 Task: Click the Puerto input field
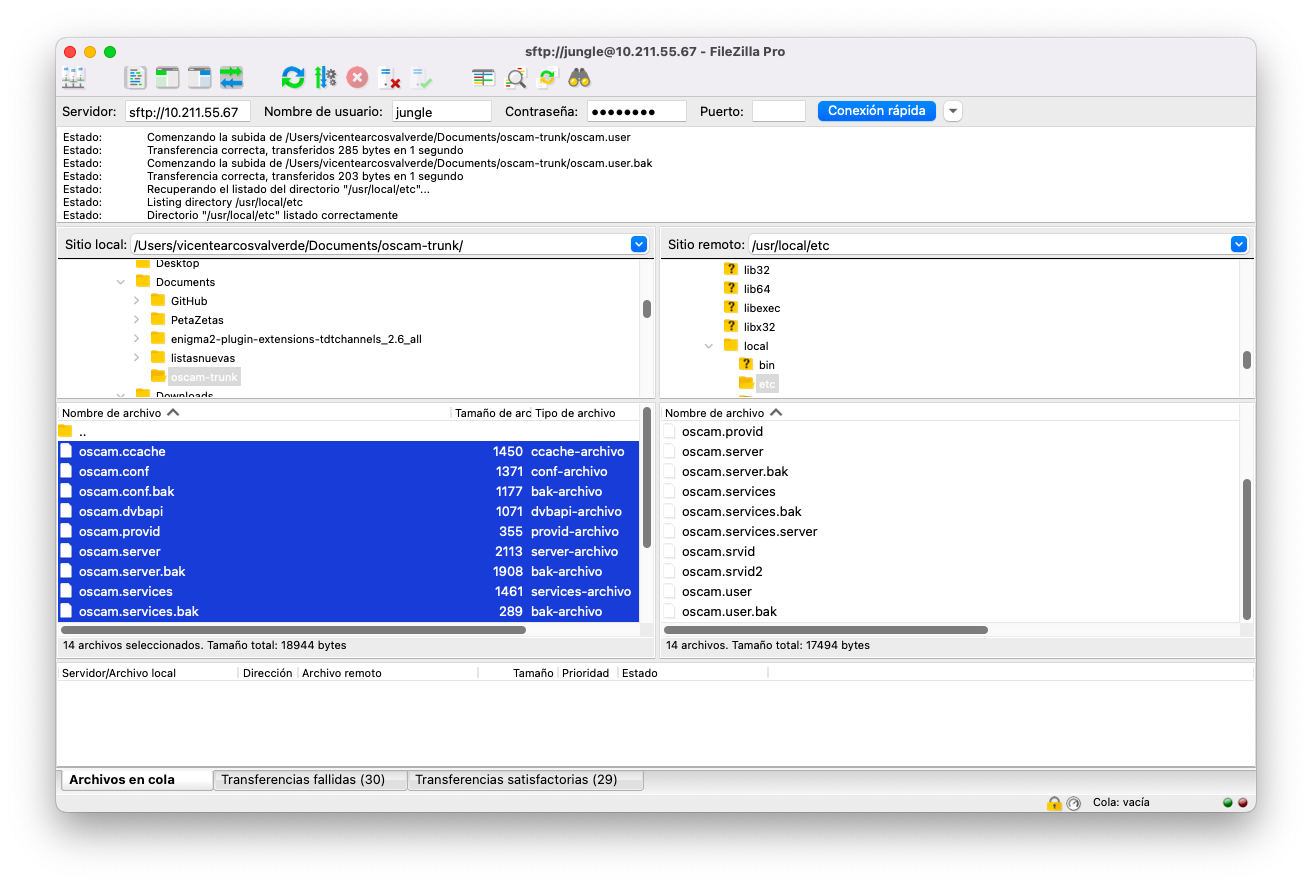[x=778, y=112]
